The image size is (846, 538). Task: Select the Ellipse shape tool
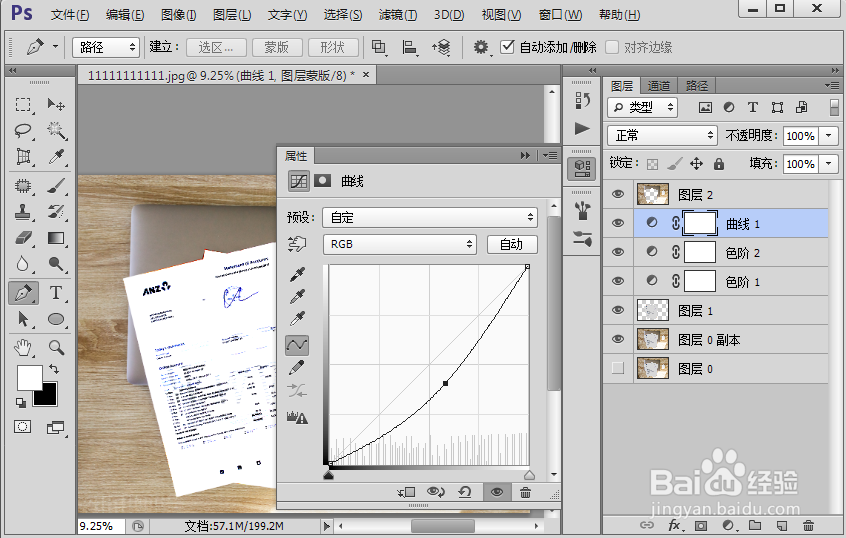pyautogui.click(x=56, y=319)
